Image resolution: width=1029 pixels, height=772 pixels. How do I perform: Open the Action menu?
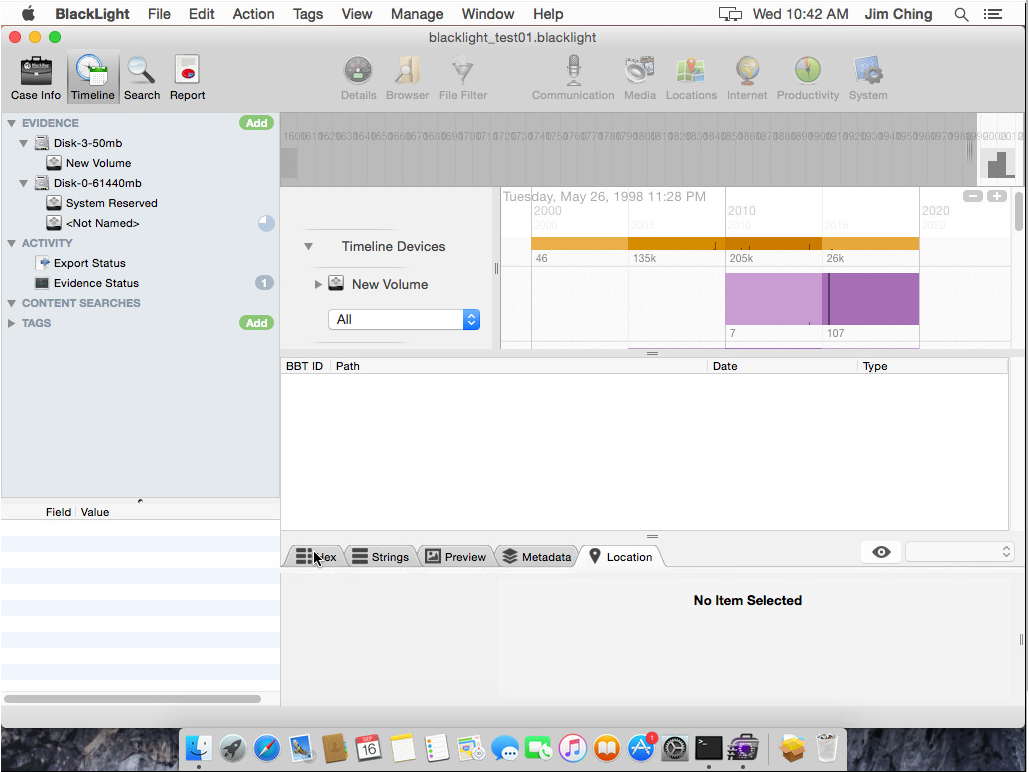pos(253,14)
